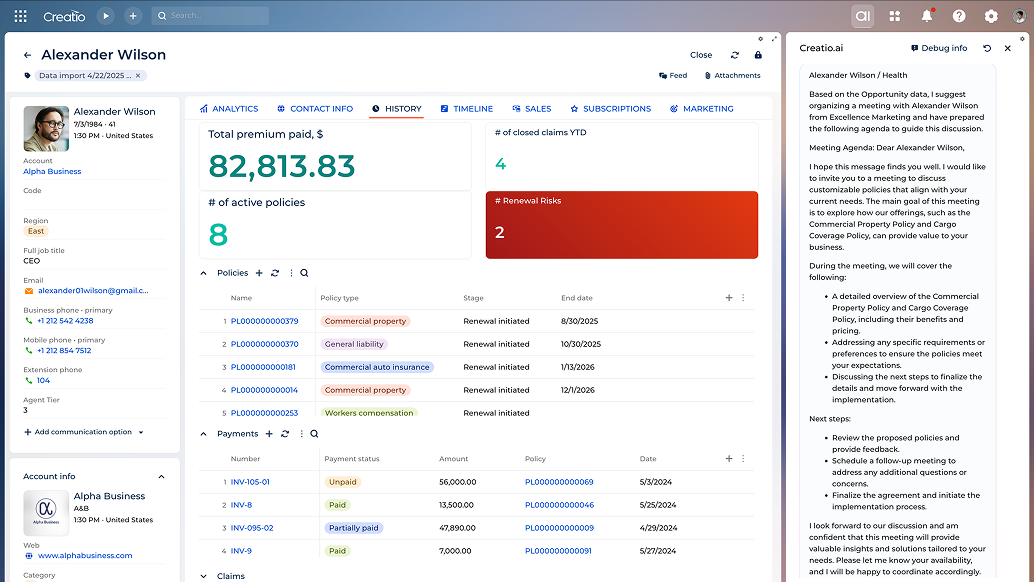
Task: Click Alexander Wilson's profile photo
Action: 46,129
